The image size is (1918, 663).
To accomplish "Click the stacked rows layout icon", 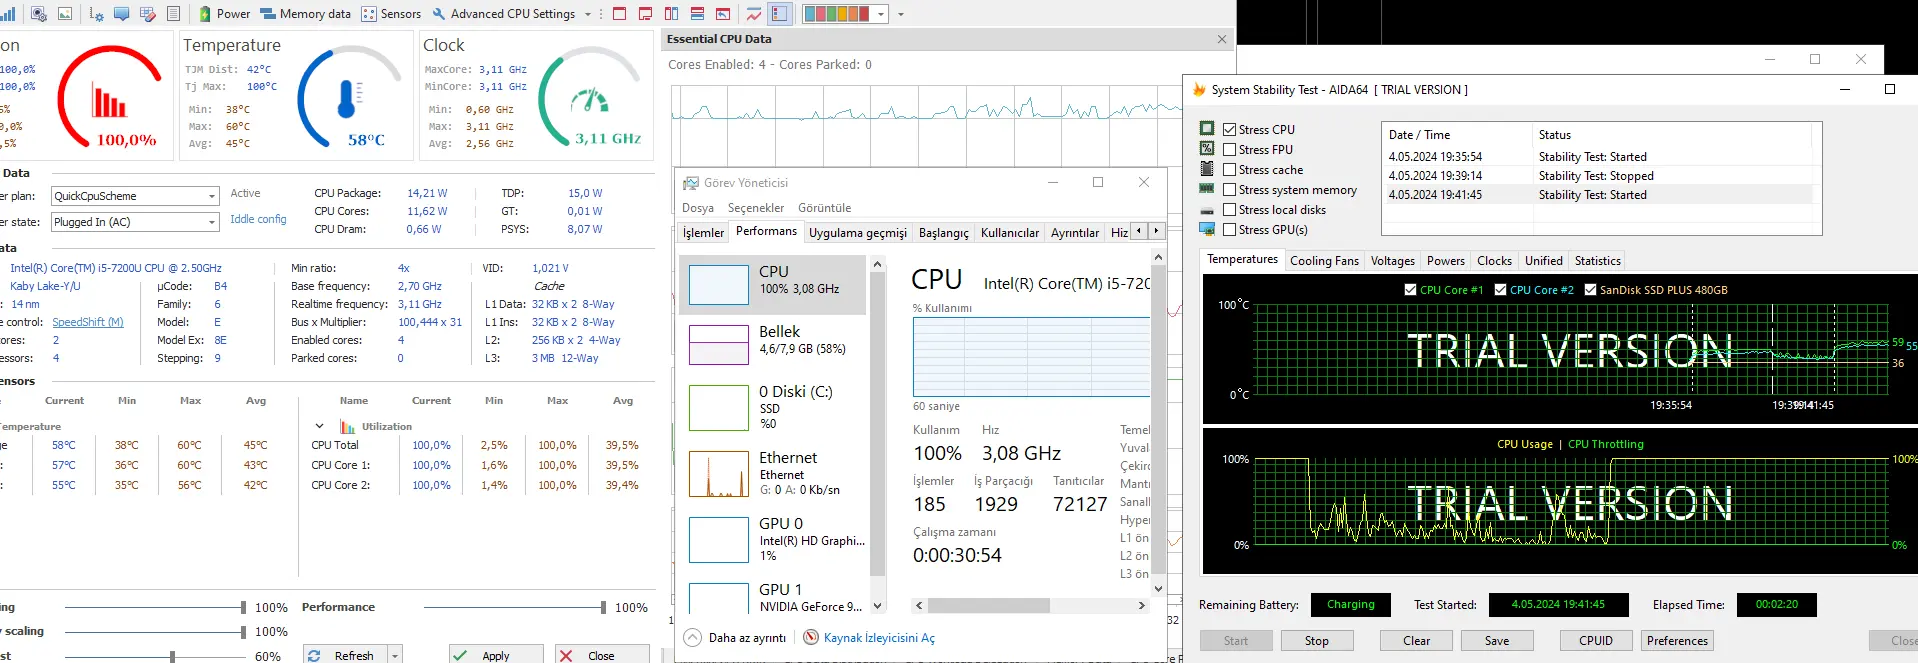I will point(697,14).
